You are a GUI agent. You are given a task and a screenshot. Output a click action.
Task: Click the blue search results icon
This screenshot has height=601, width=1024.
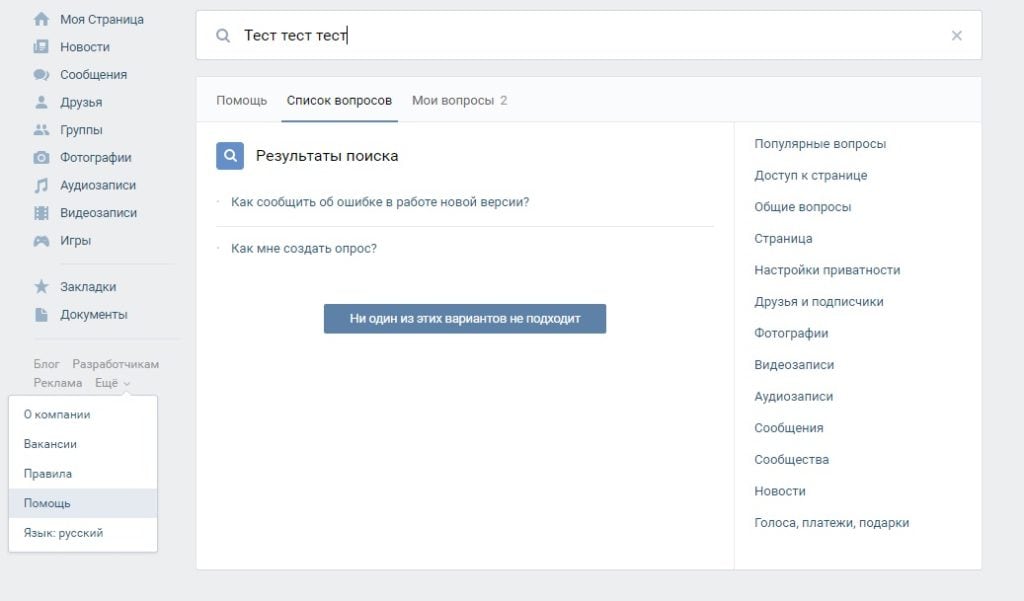pos(230,155)
